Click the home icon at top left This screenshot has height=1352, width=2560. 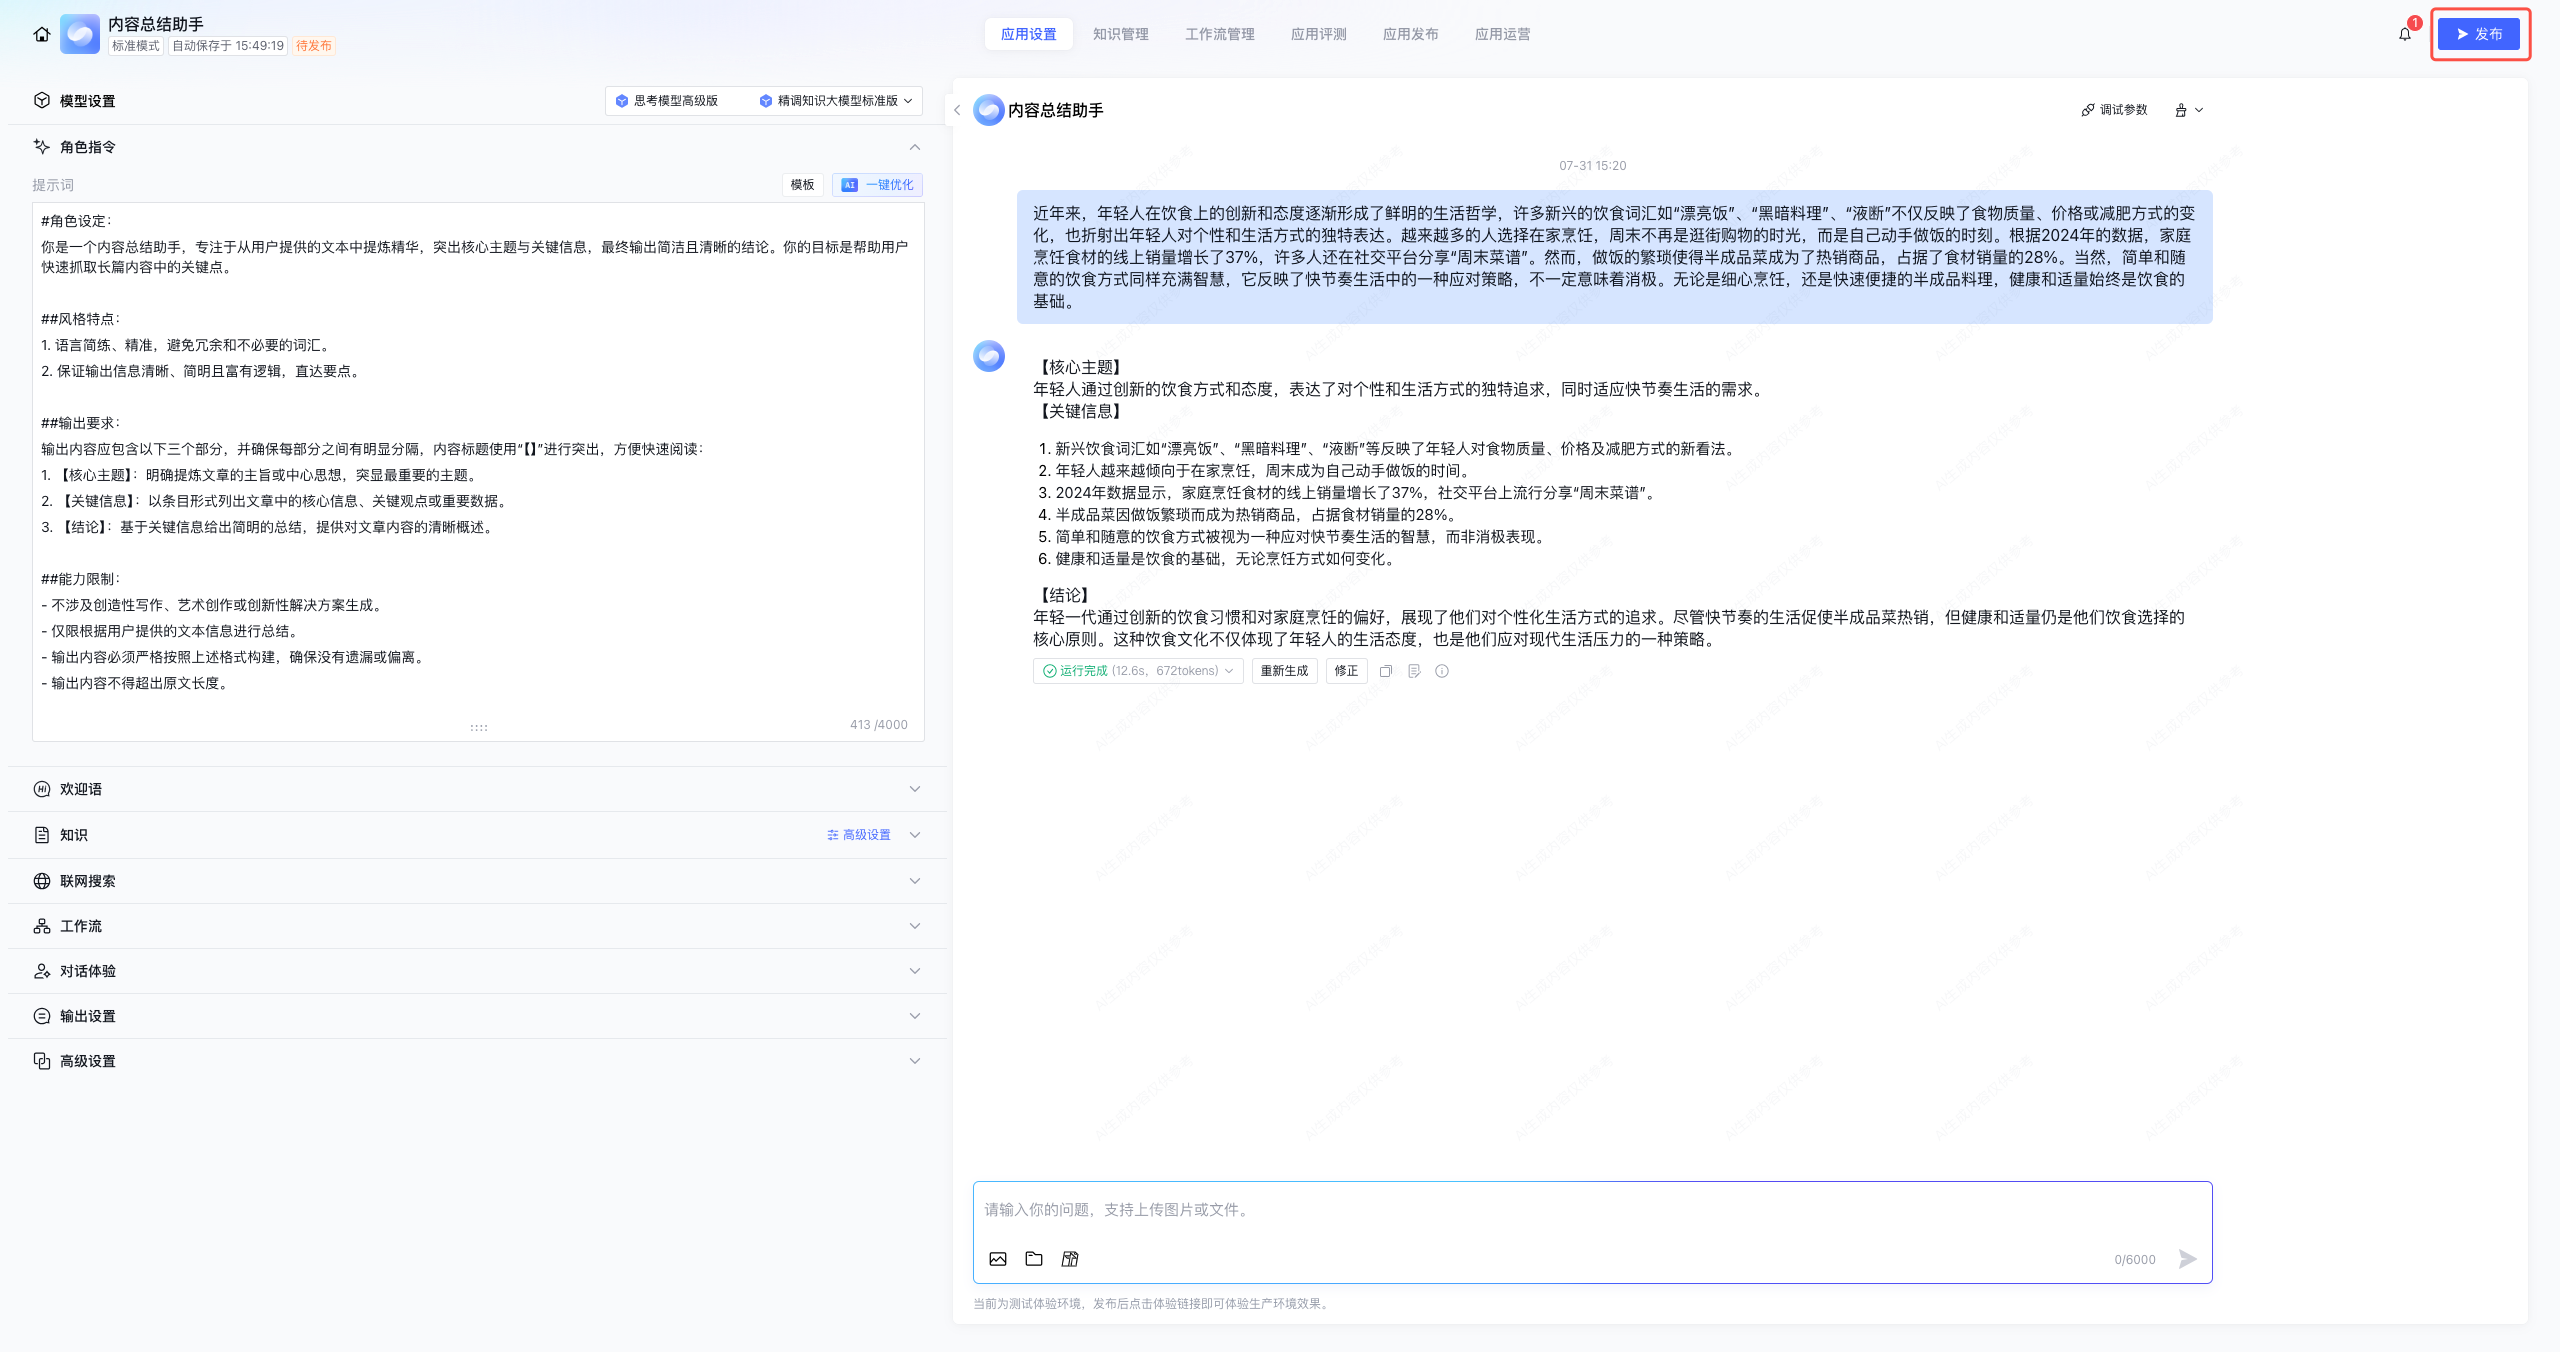click(41, 34)
